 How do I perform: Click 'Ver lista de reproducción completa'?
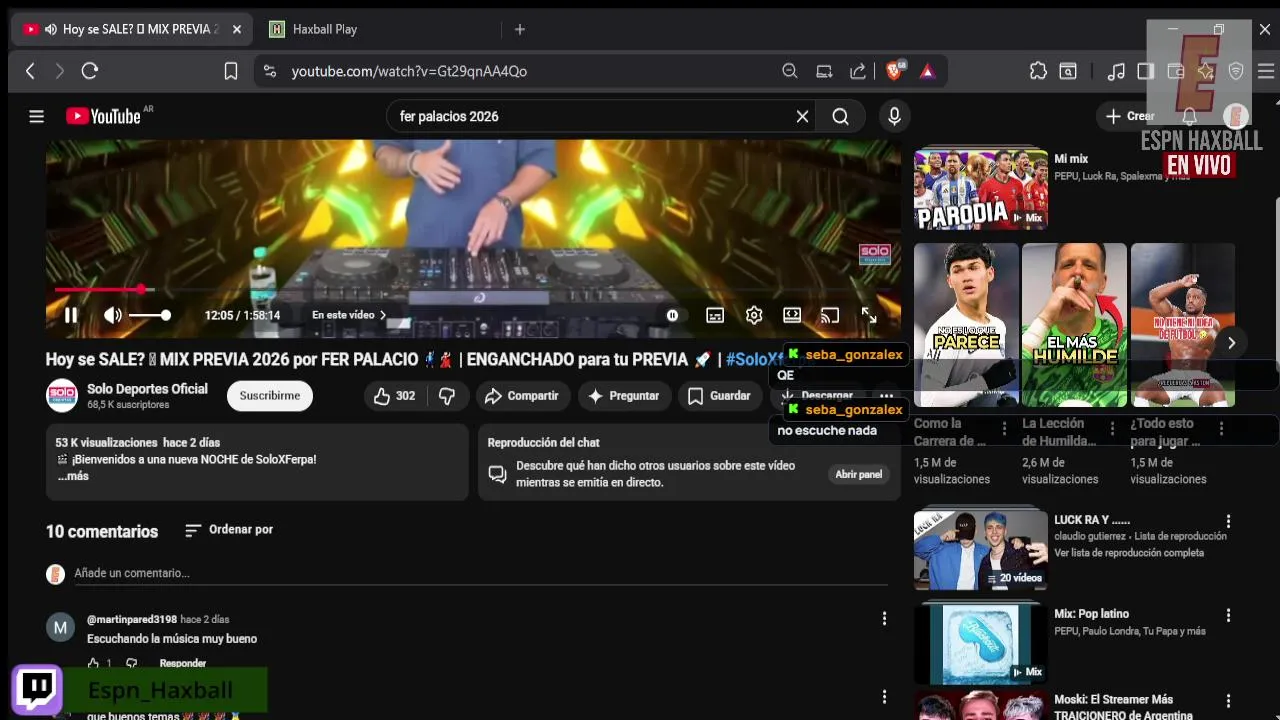point(1129,553)
